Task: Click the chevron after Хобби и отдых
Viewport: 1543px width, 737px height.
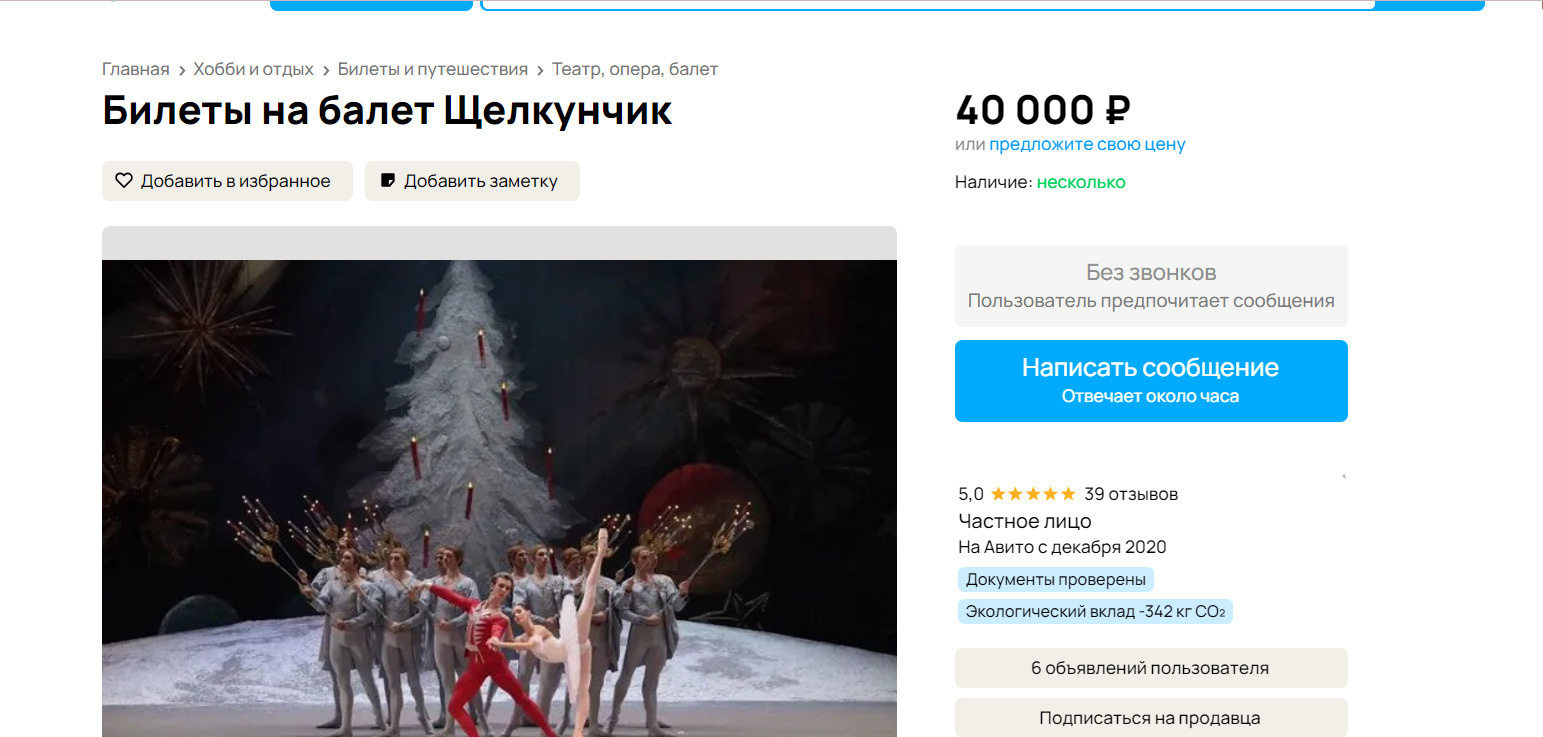Action: pos(326,70)
